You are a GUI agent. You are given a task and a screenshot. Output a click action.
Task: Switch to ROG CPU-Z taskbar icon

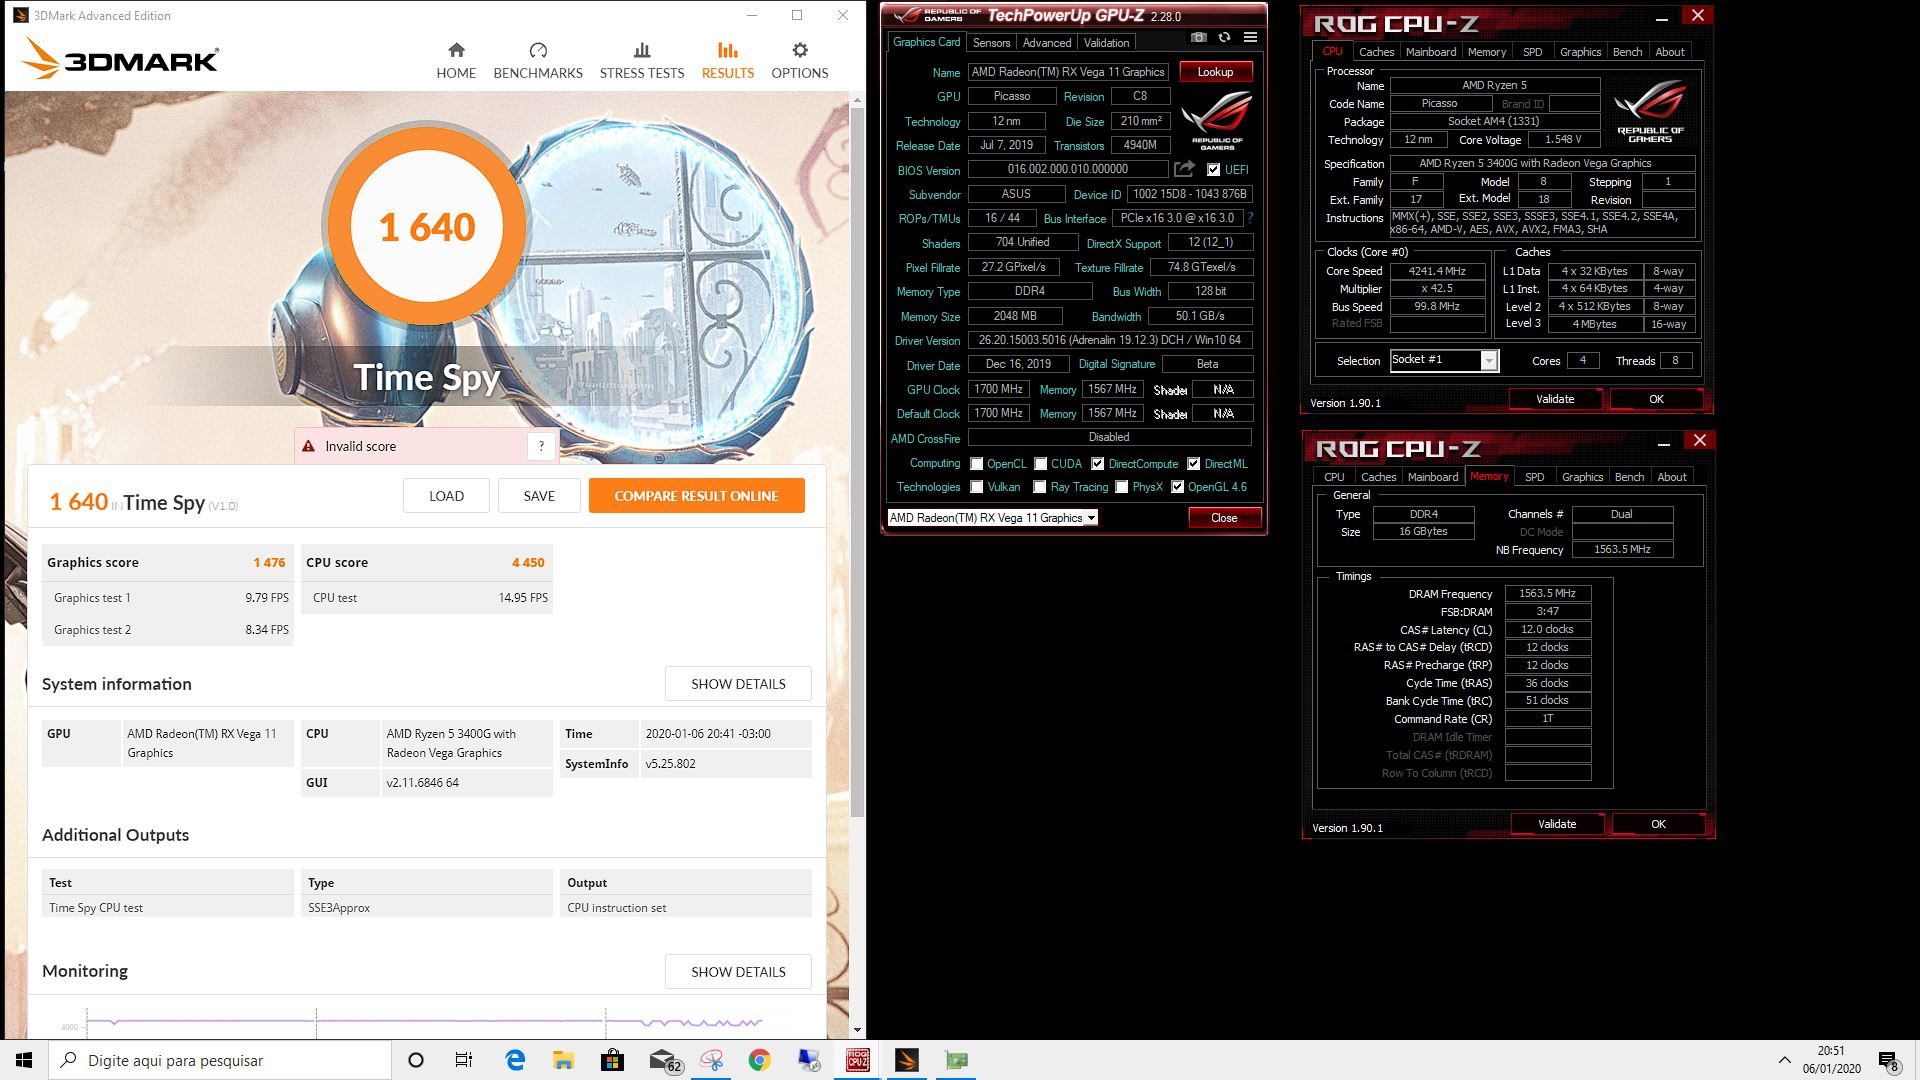[x=858, y=1060]
